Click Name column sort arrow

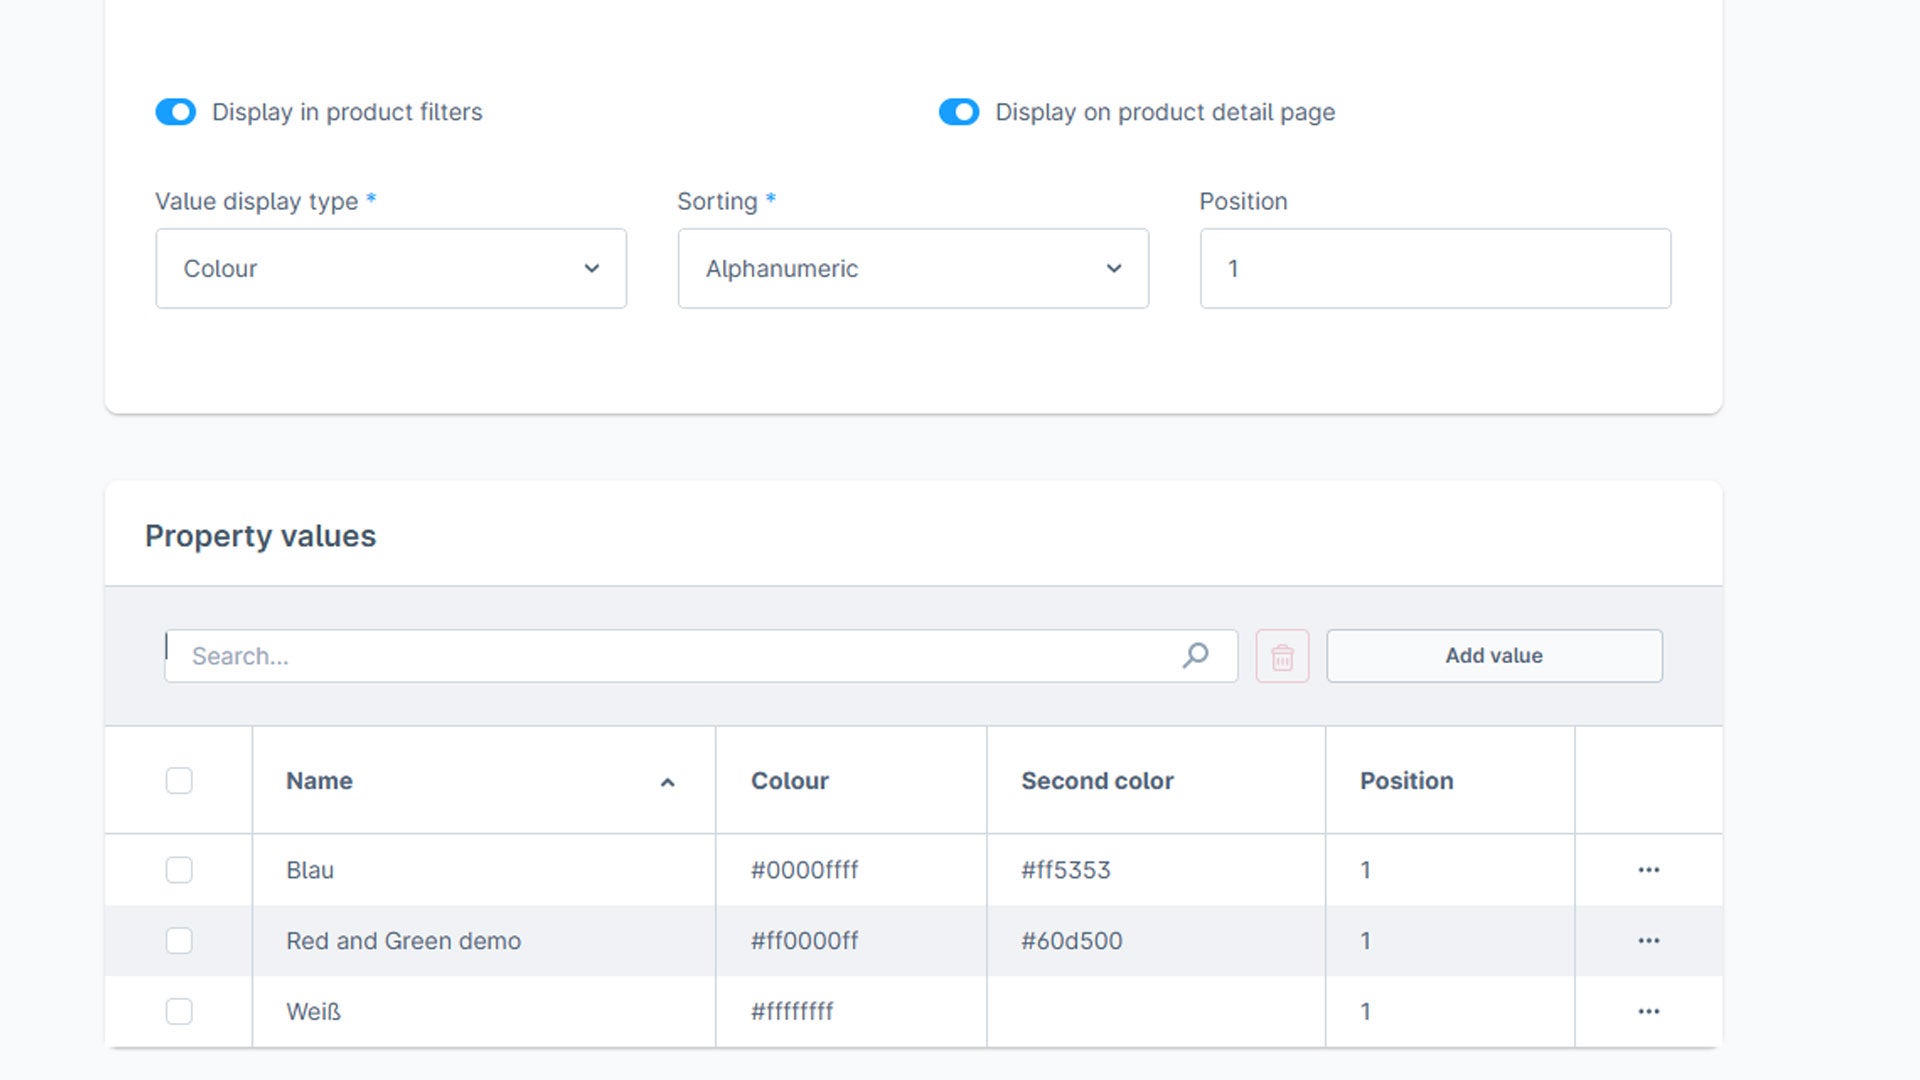[x=667, y=782]
